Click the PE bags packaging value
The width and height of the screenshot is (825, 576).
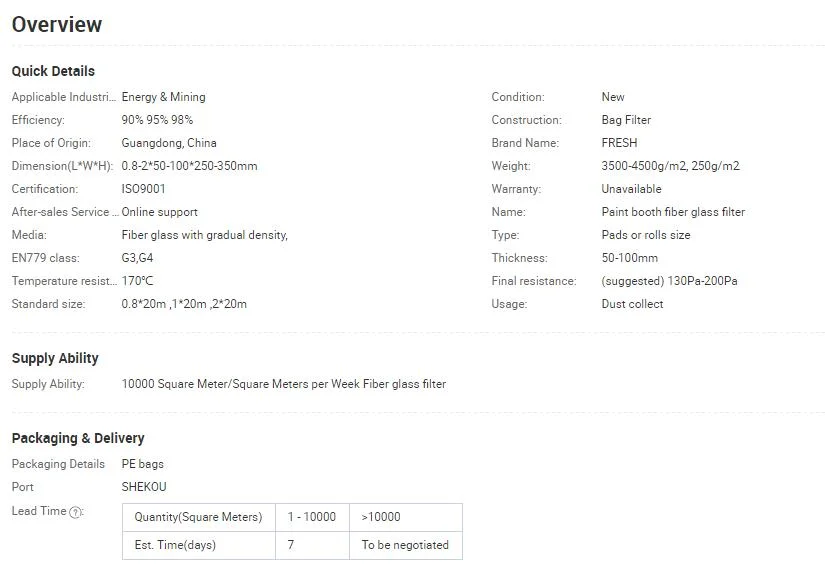point(142,464)
